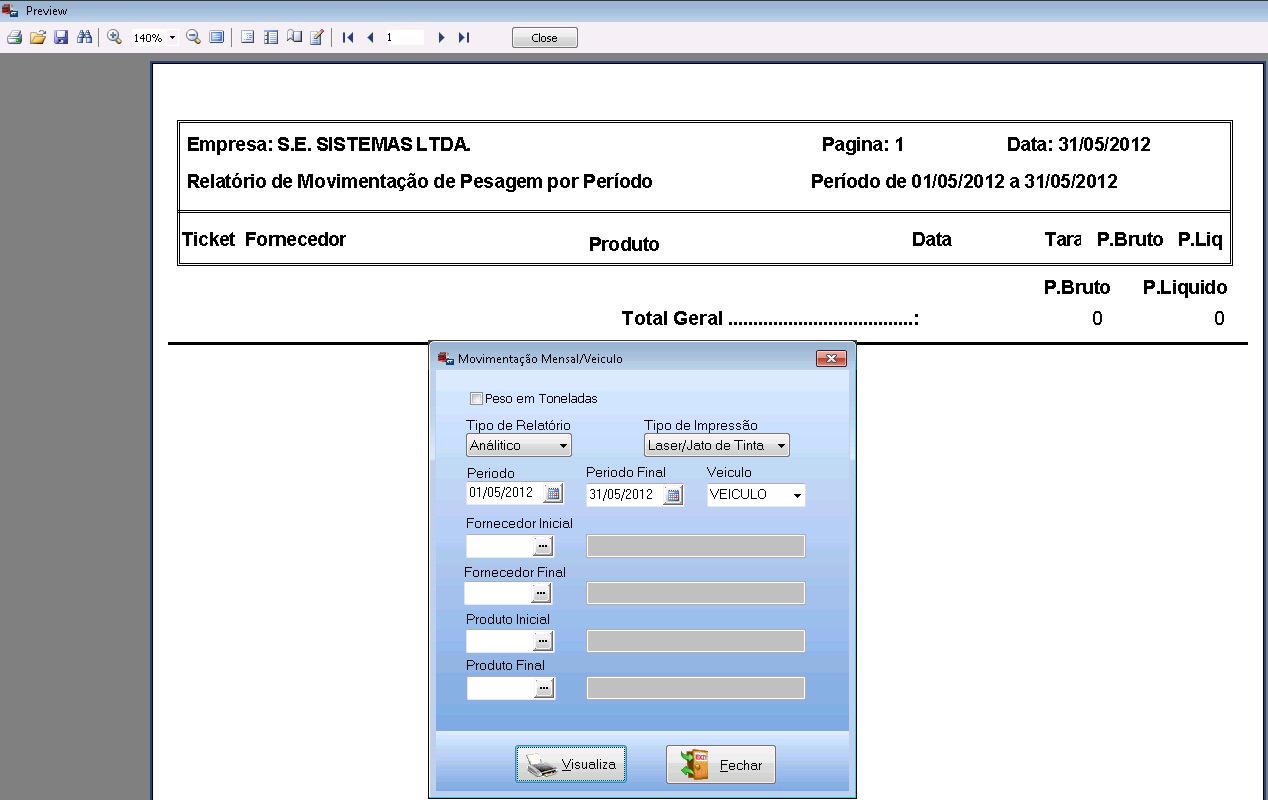Open the Tipo de Impressão dropdown
The width and height of the screenshot is (1268, 800).
(781, 446)
